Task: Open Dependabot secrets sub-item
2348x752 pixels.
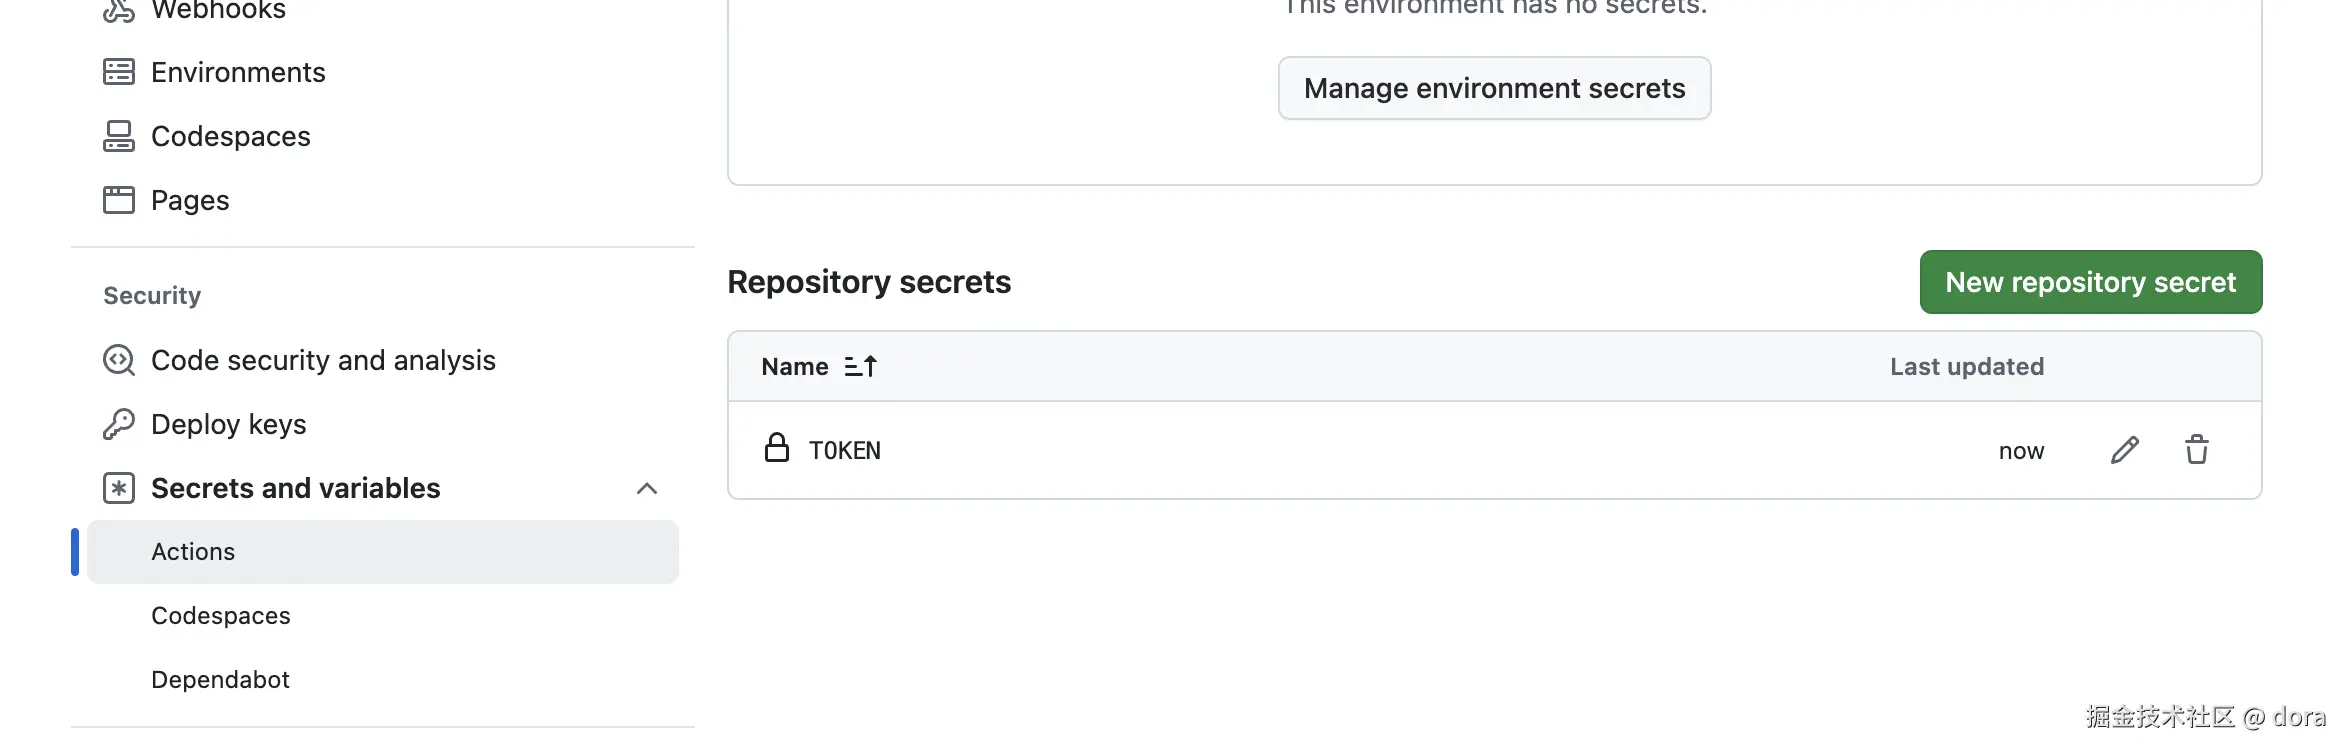Action: pos(220,680)
